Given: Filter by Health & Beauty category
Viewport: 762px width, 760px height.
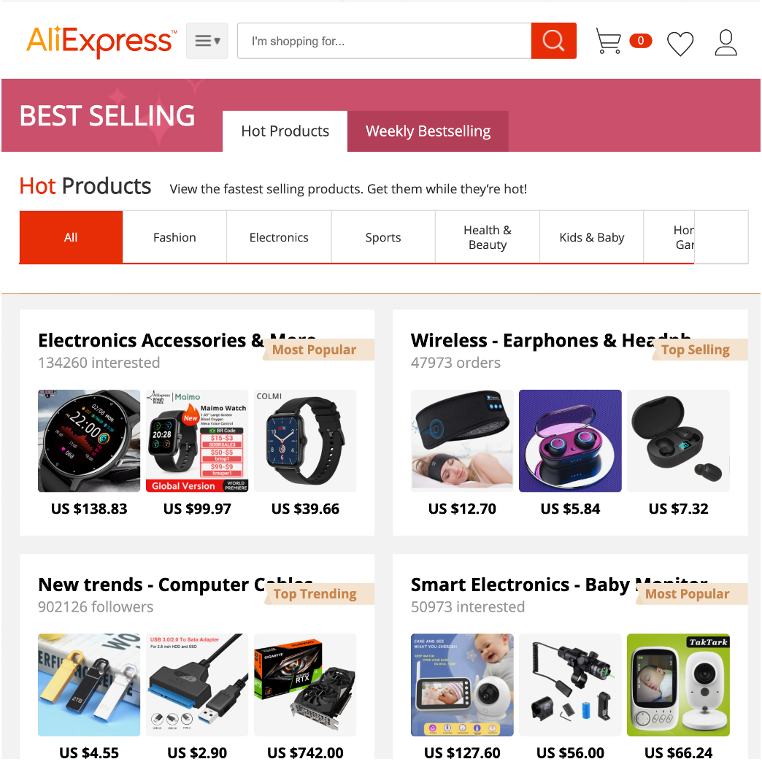Looking at the screenshot, I should (x=487, y=237).
